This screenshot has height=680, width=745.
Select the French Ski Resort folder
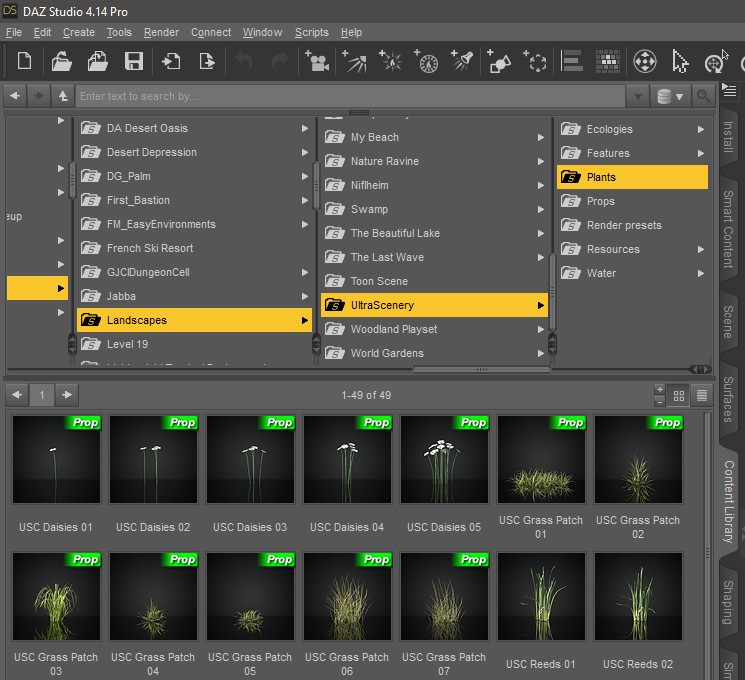[194, 248]
